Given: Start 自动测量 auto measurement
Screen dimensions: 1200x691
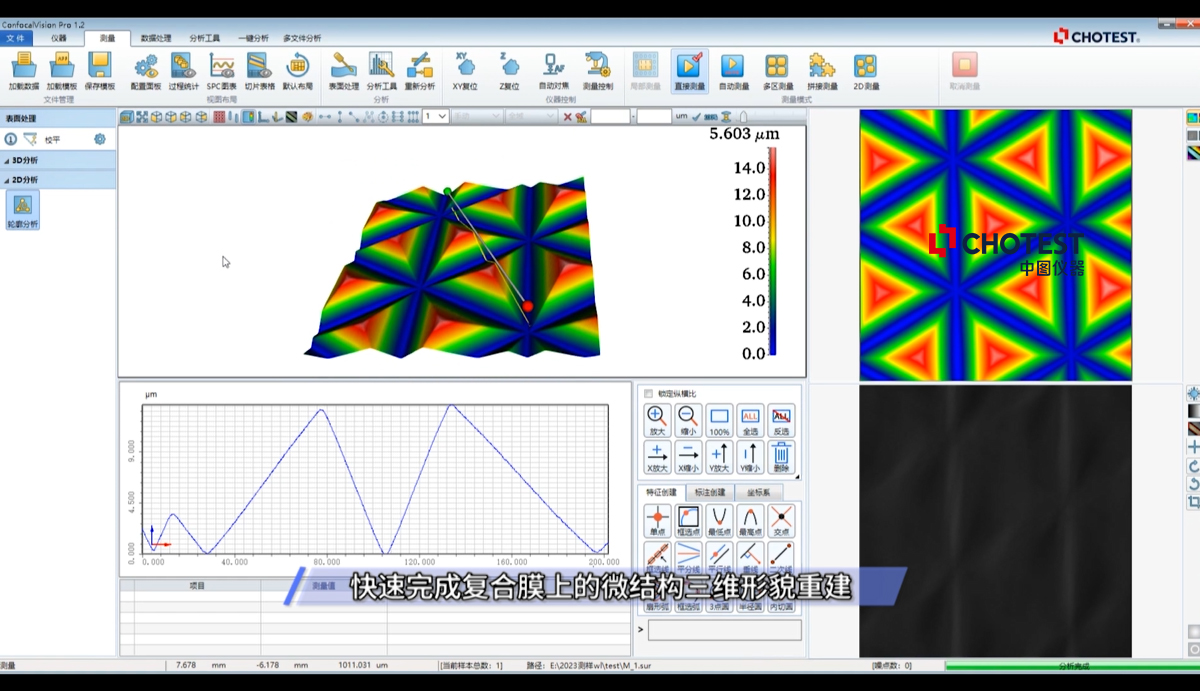Looking at the screenshot, I should click(733, 68).
